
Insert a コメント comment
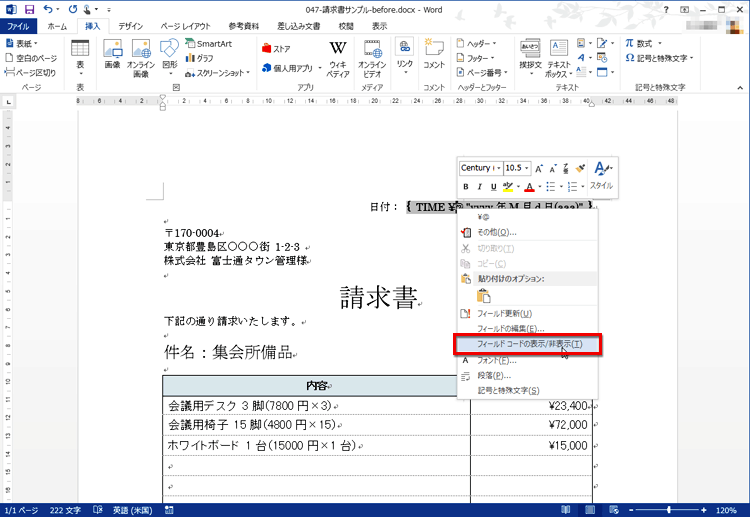pyautogui.click(x=434, y=54)
